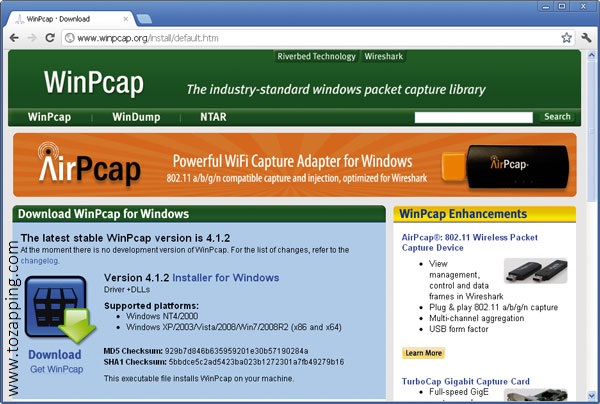Image resolution: width=600 pixels, height=404 pixels.
Task: Click the SHA1 Checksum value text
Action: (256, 362)
